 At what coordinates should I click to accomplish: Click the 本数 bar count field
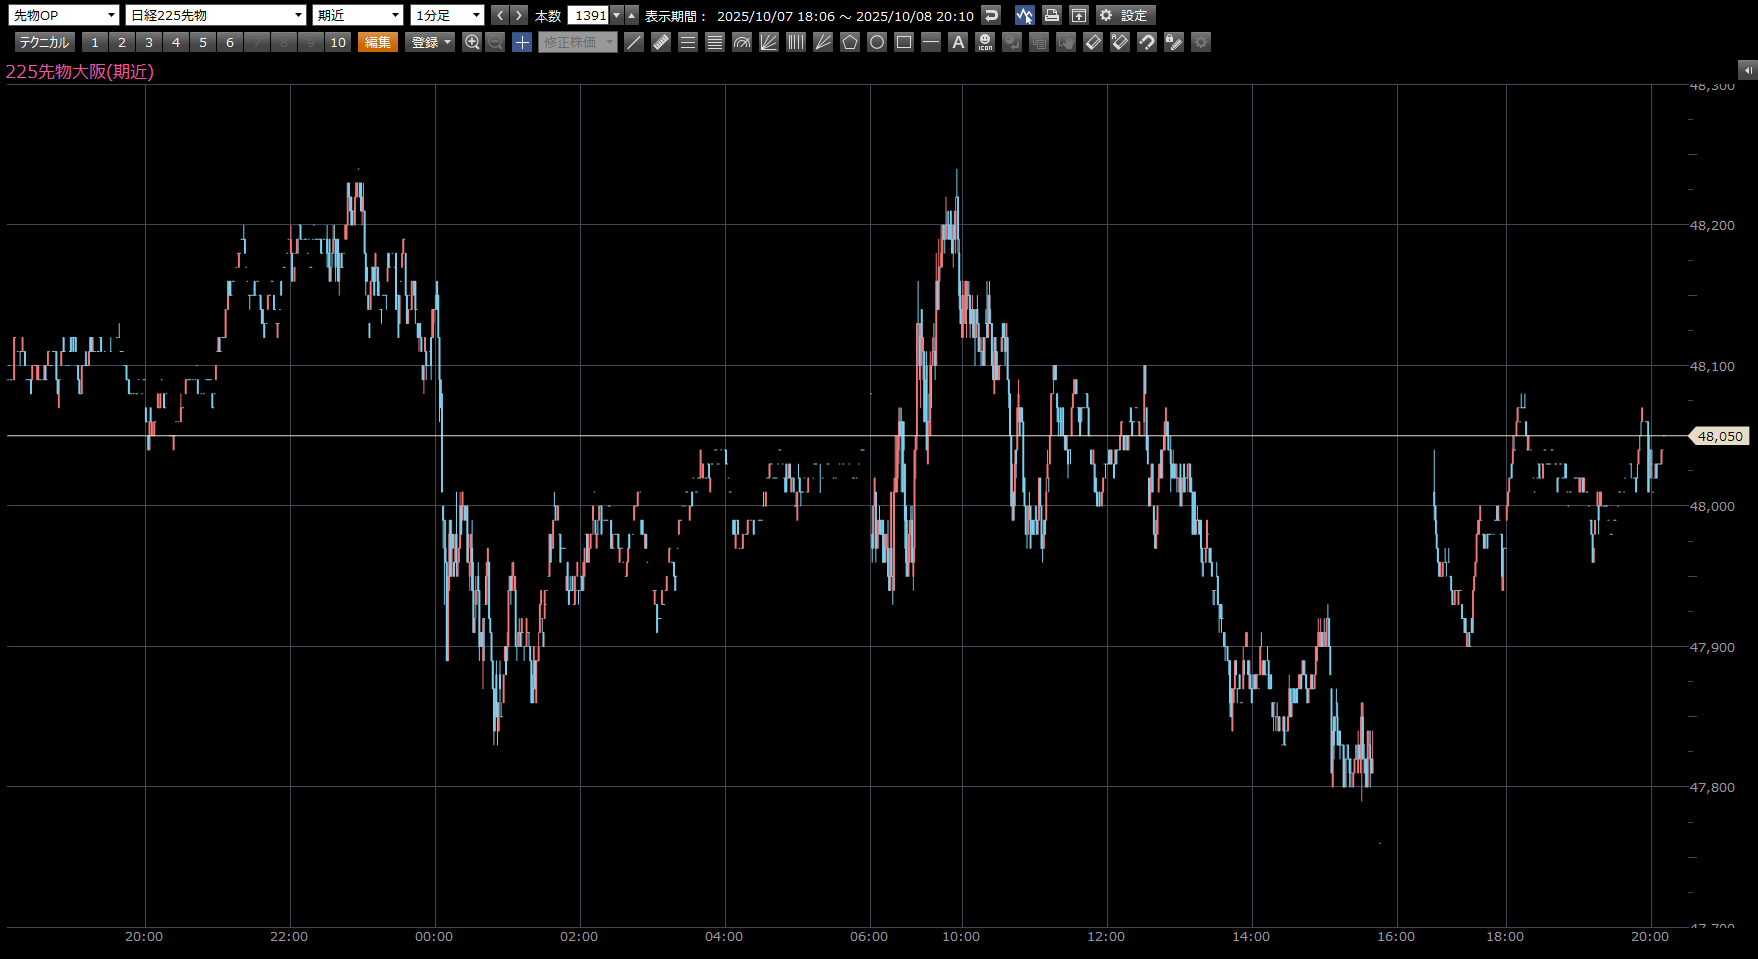589,15
